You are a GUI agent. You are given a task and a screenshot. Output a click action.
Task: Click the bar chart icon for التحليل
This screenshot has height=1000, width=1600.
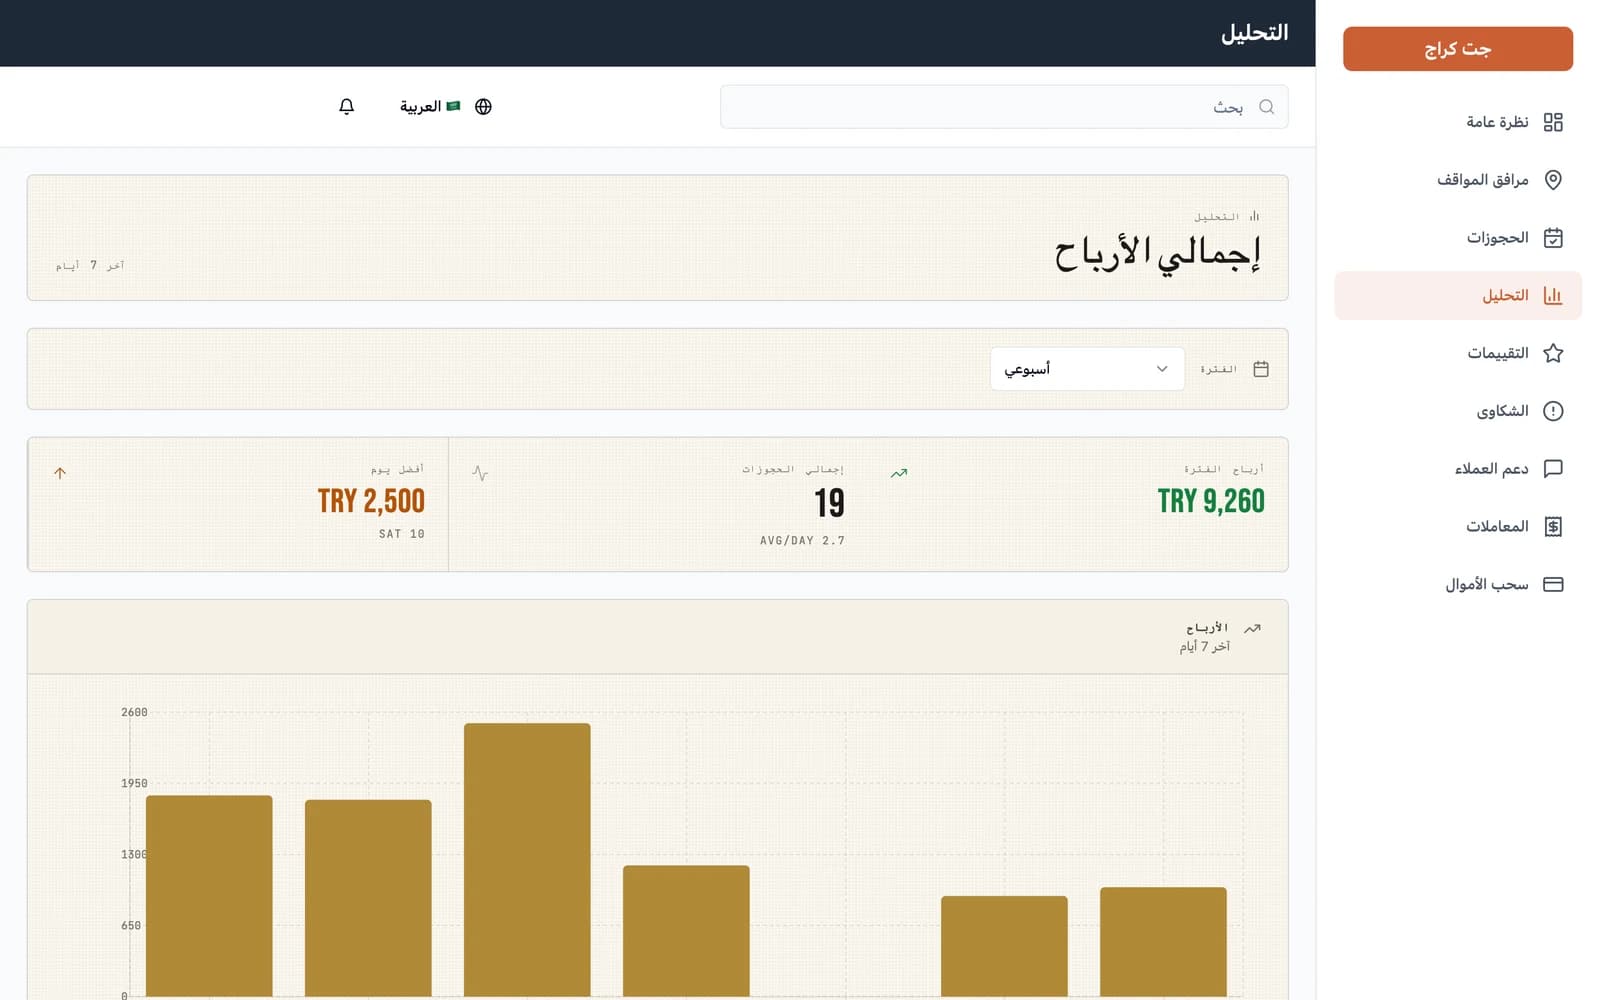click(1553, 295)
